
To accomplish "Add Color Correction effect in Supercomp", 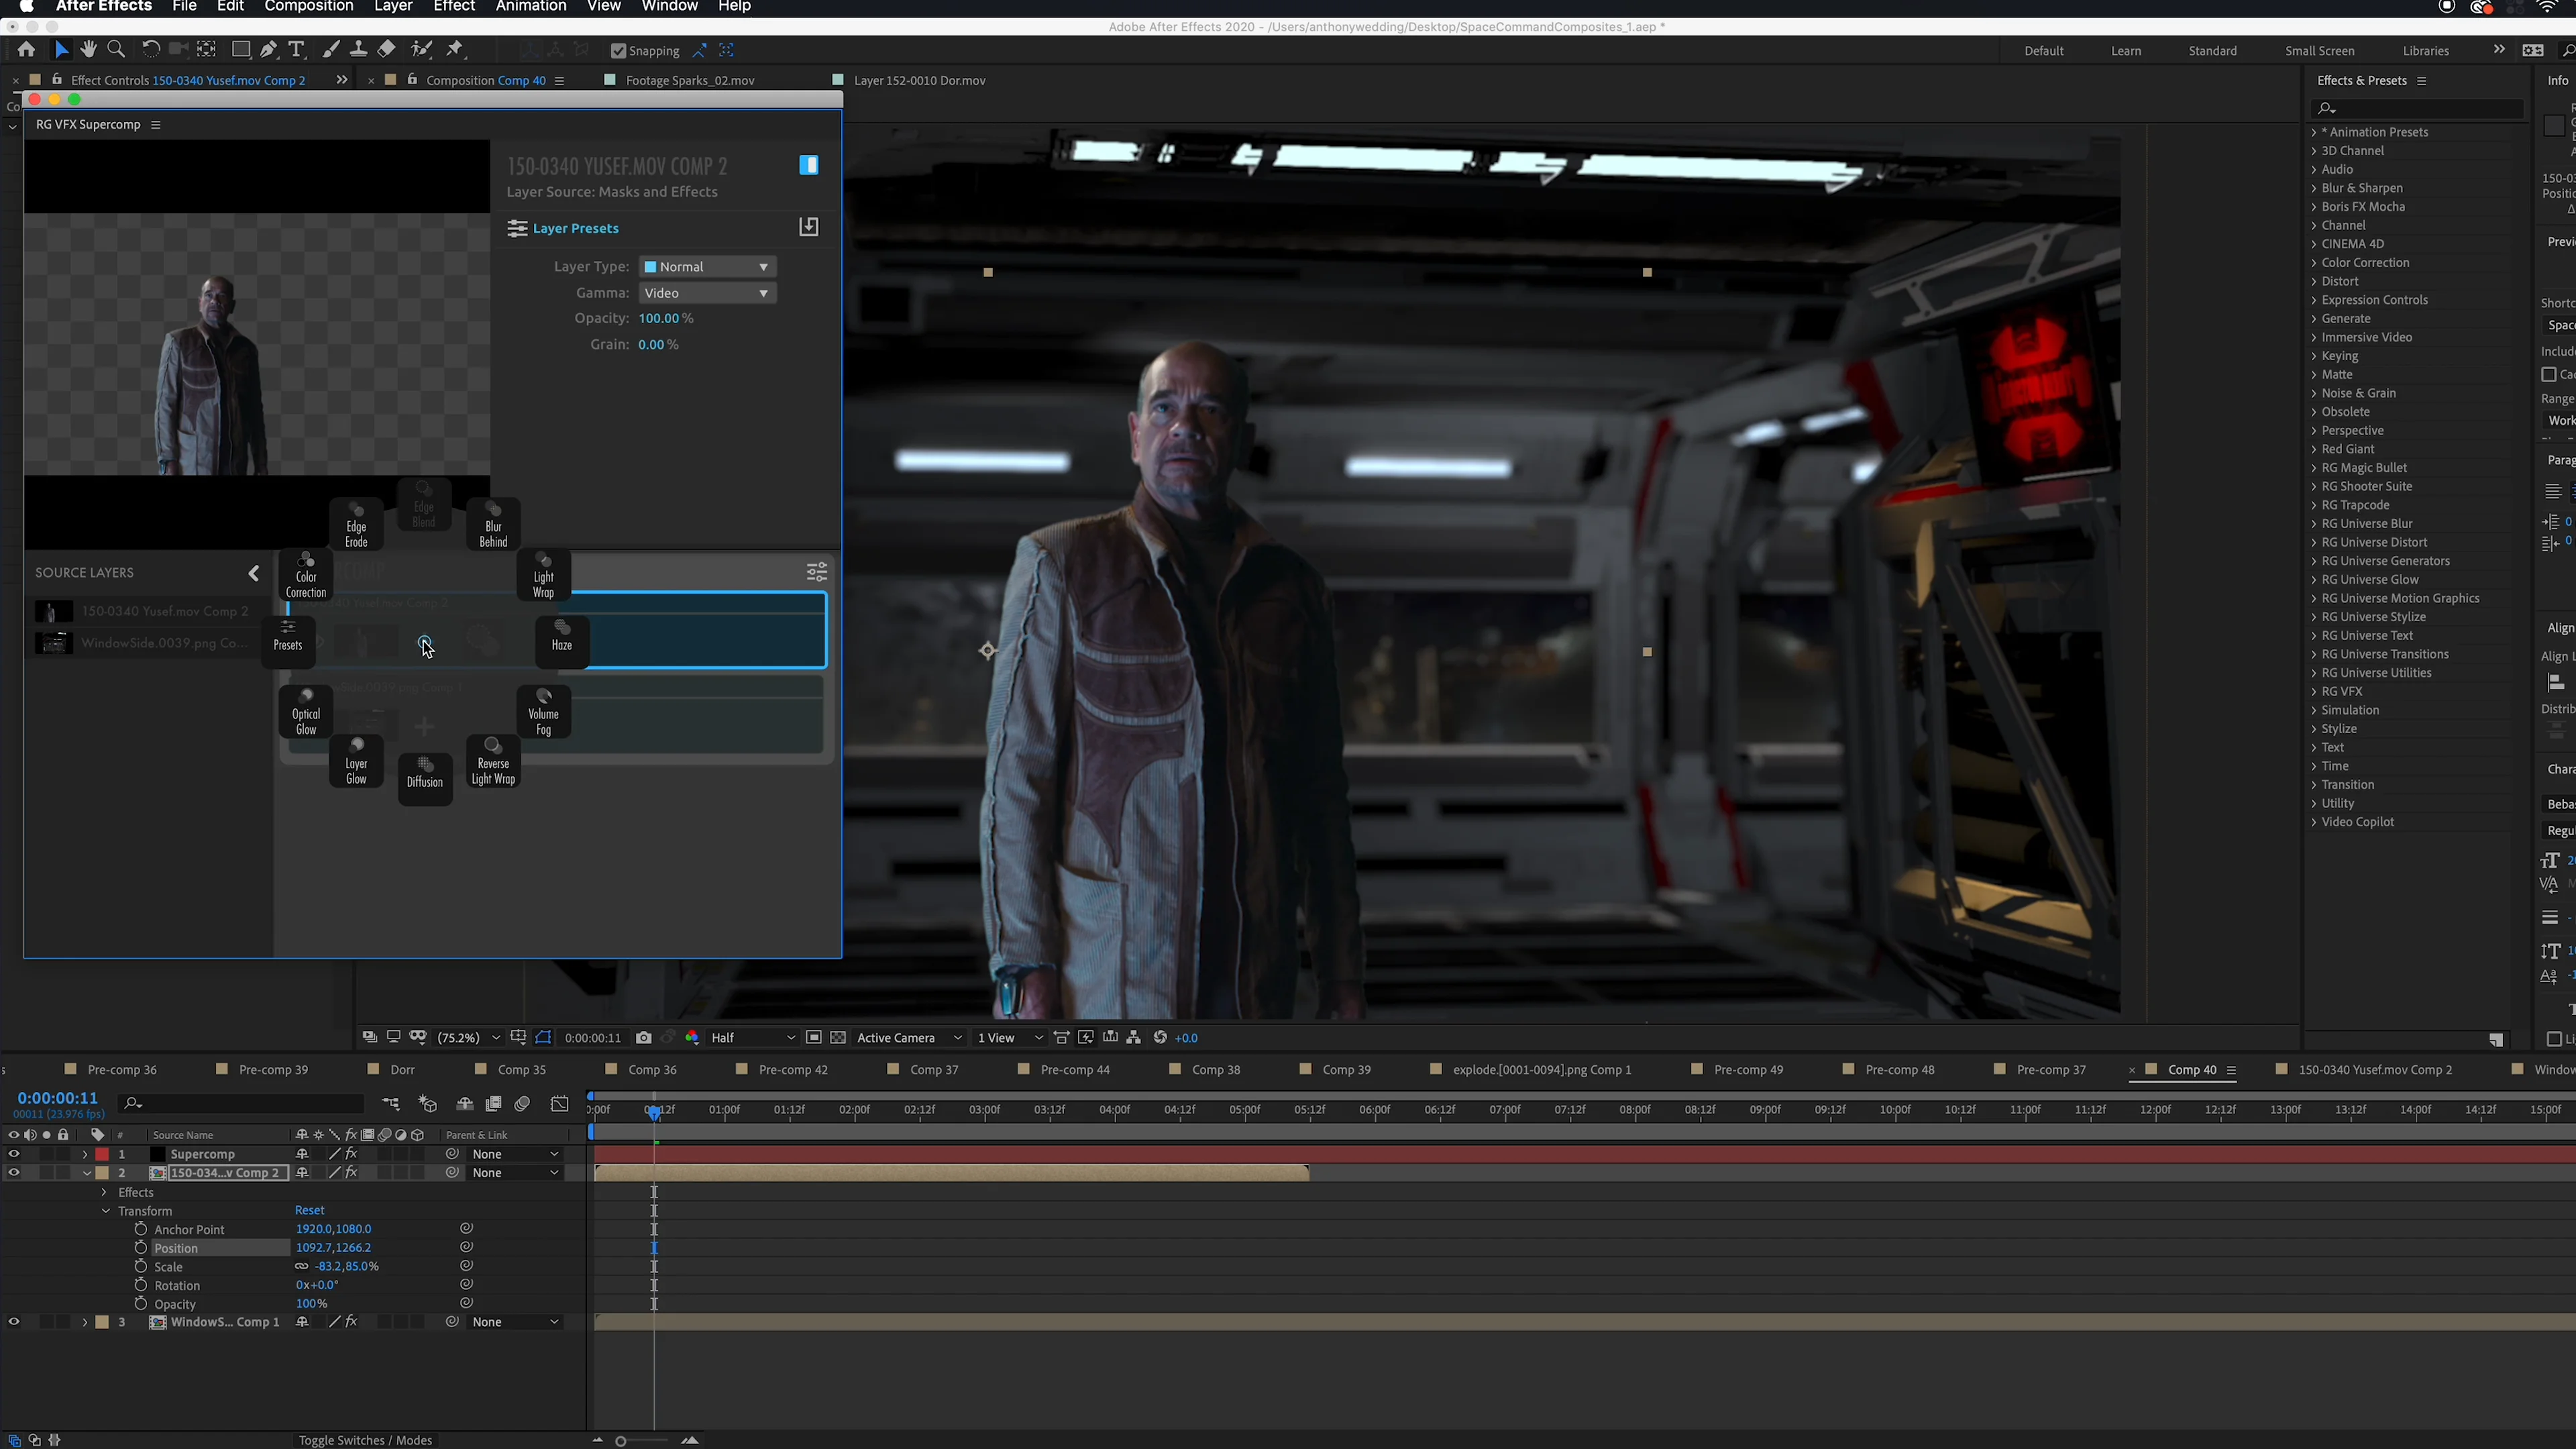I will coord(306,574).
